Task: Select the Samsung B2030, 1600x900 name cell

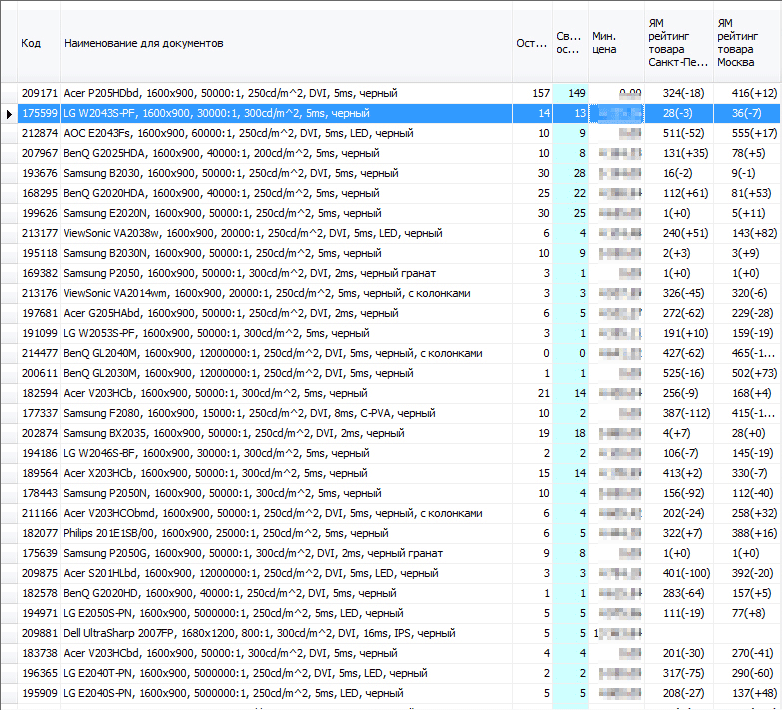Action: point(286,173)
